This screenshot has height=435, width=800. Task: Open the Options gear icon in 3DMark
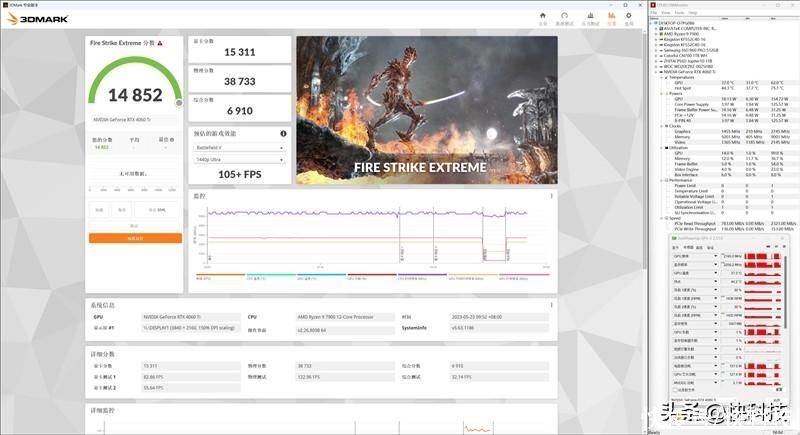(629, 16)
